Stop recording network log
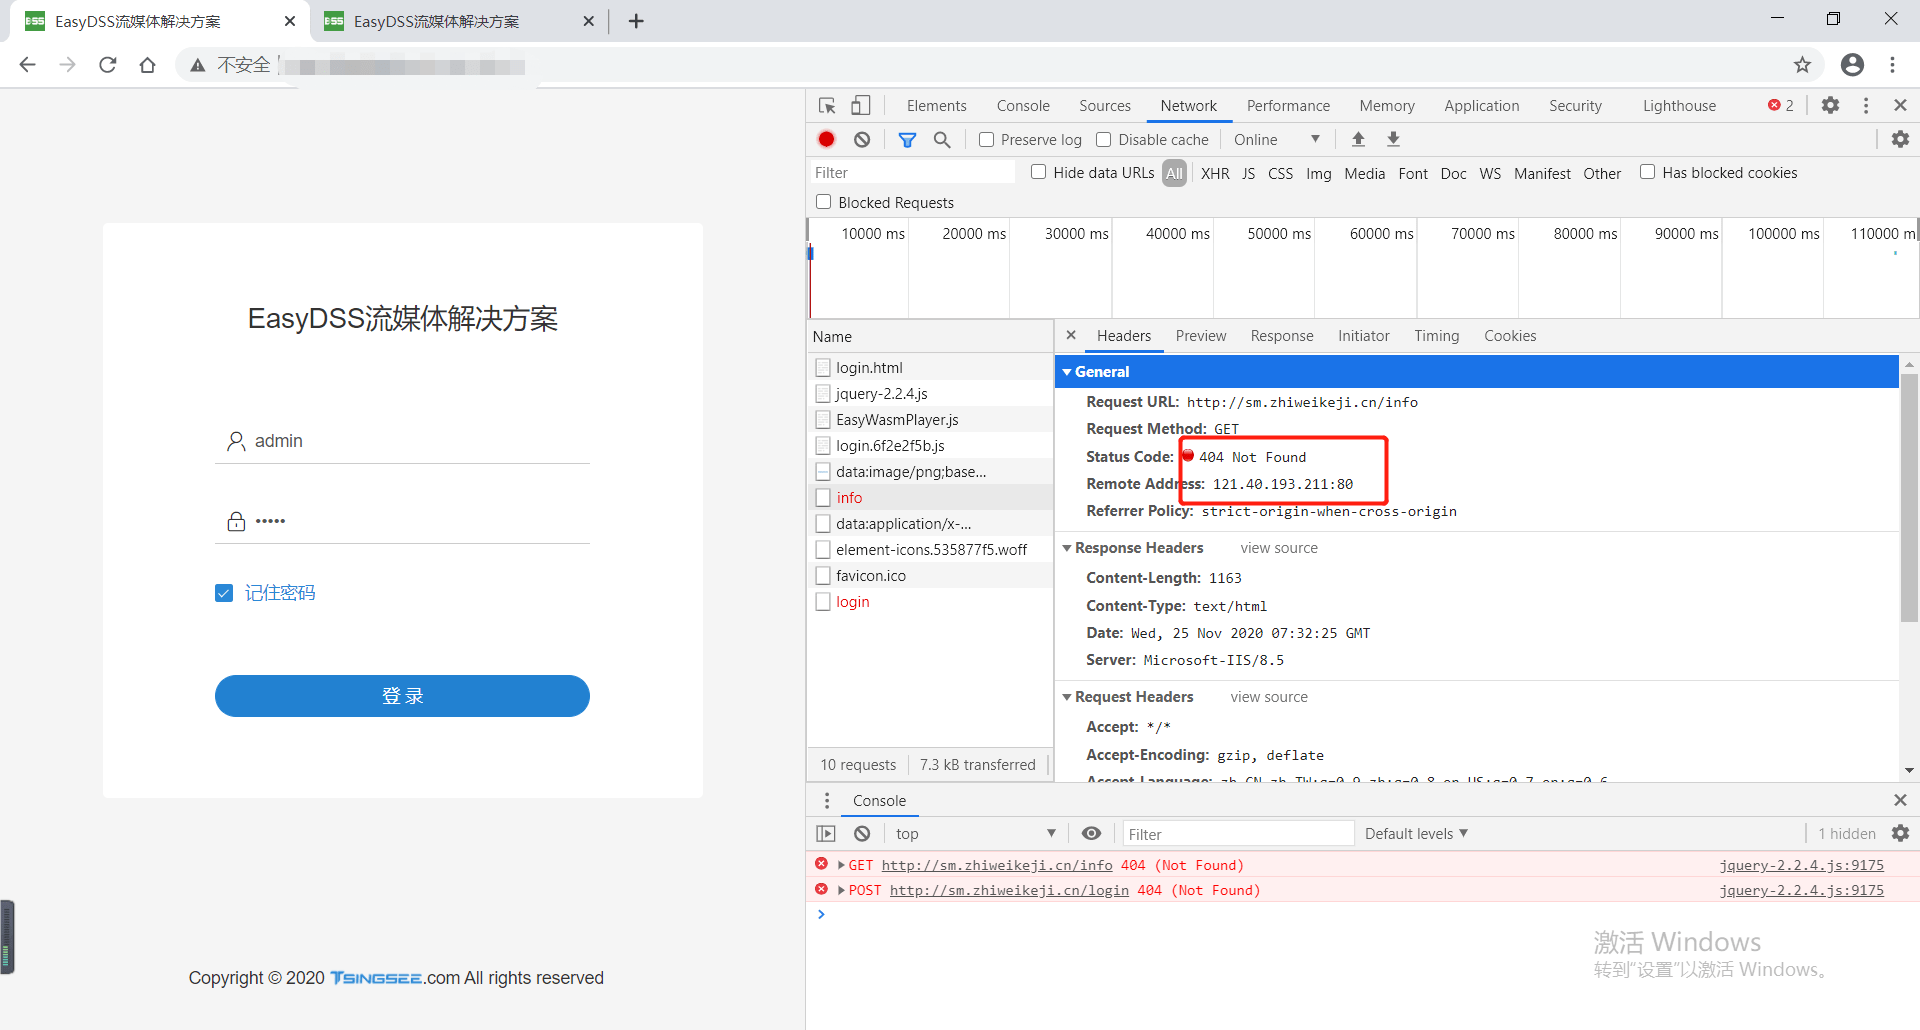Viewport: 1920px width, 1030px height. 826,139
